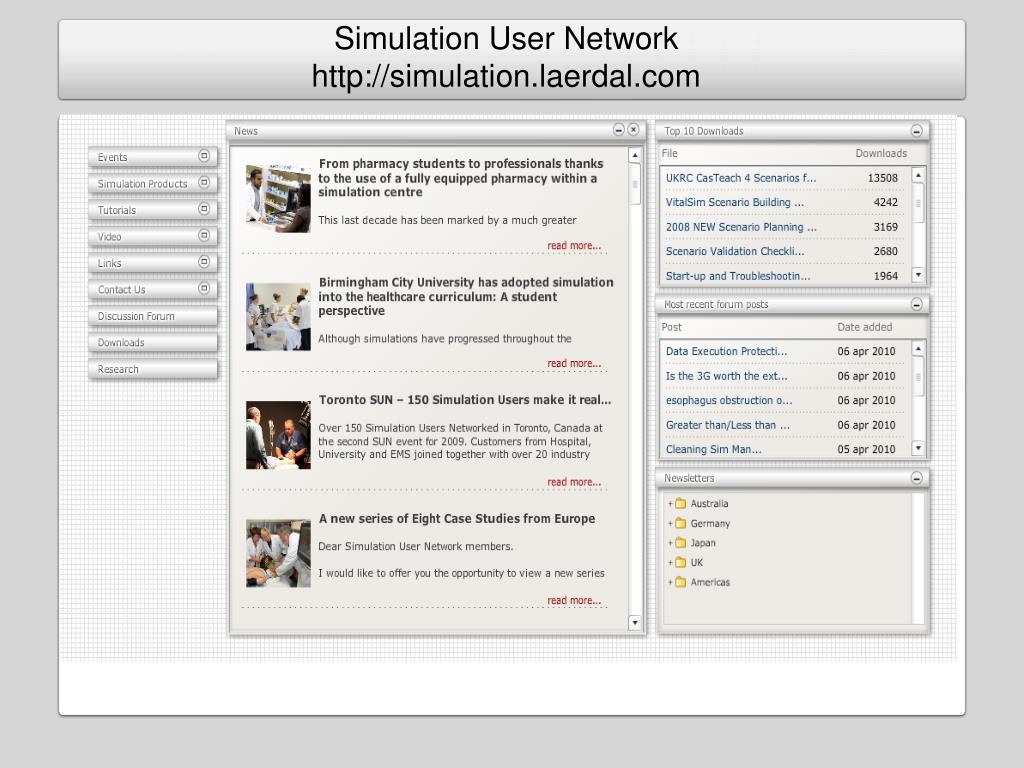Read more about Toronto SUN article

[574, 482]
